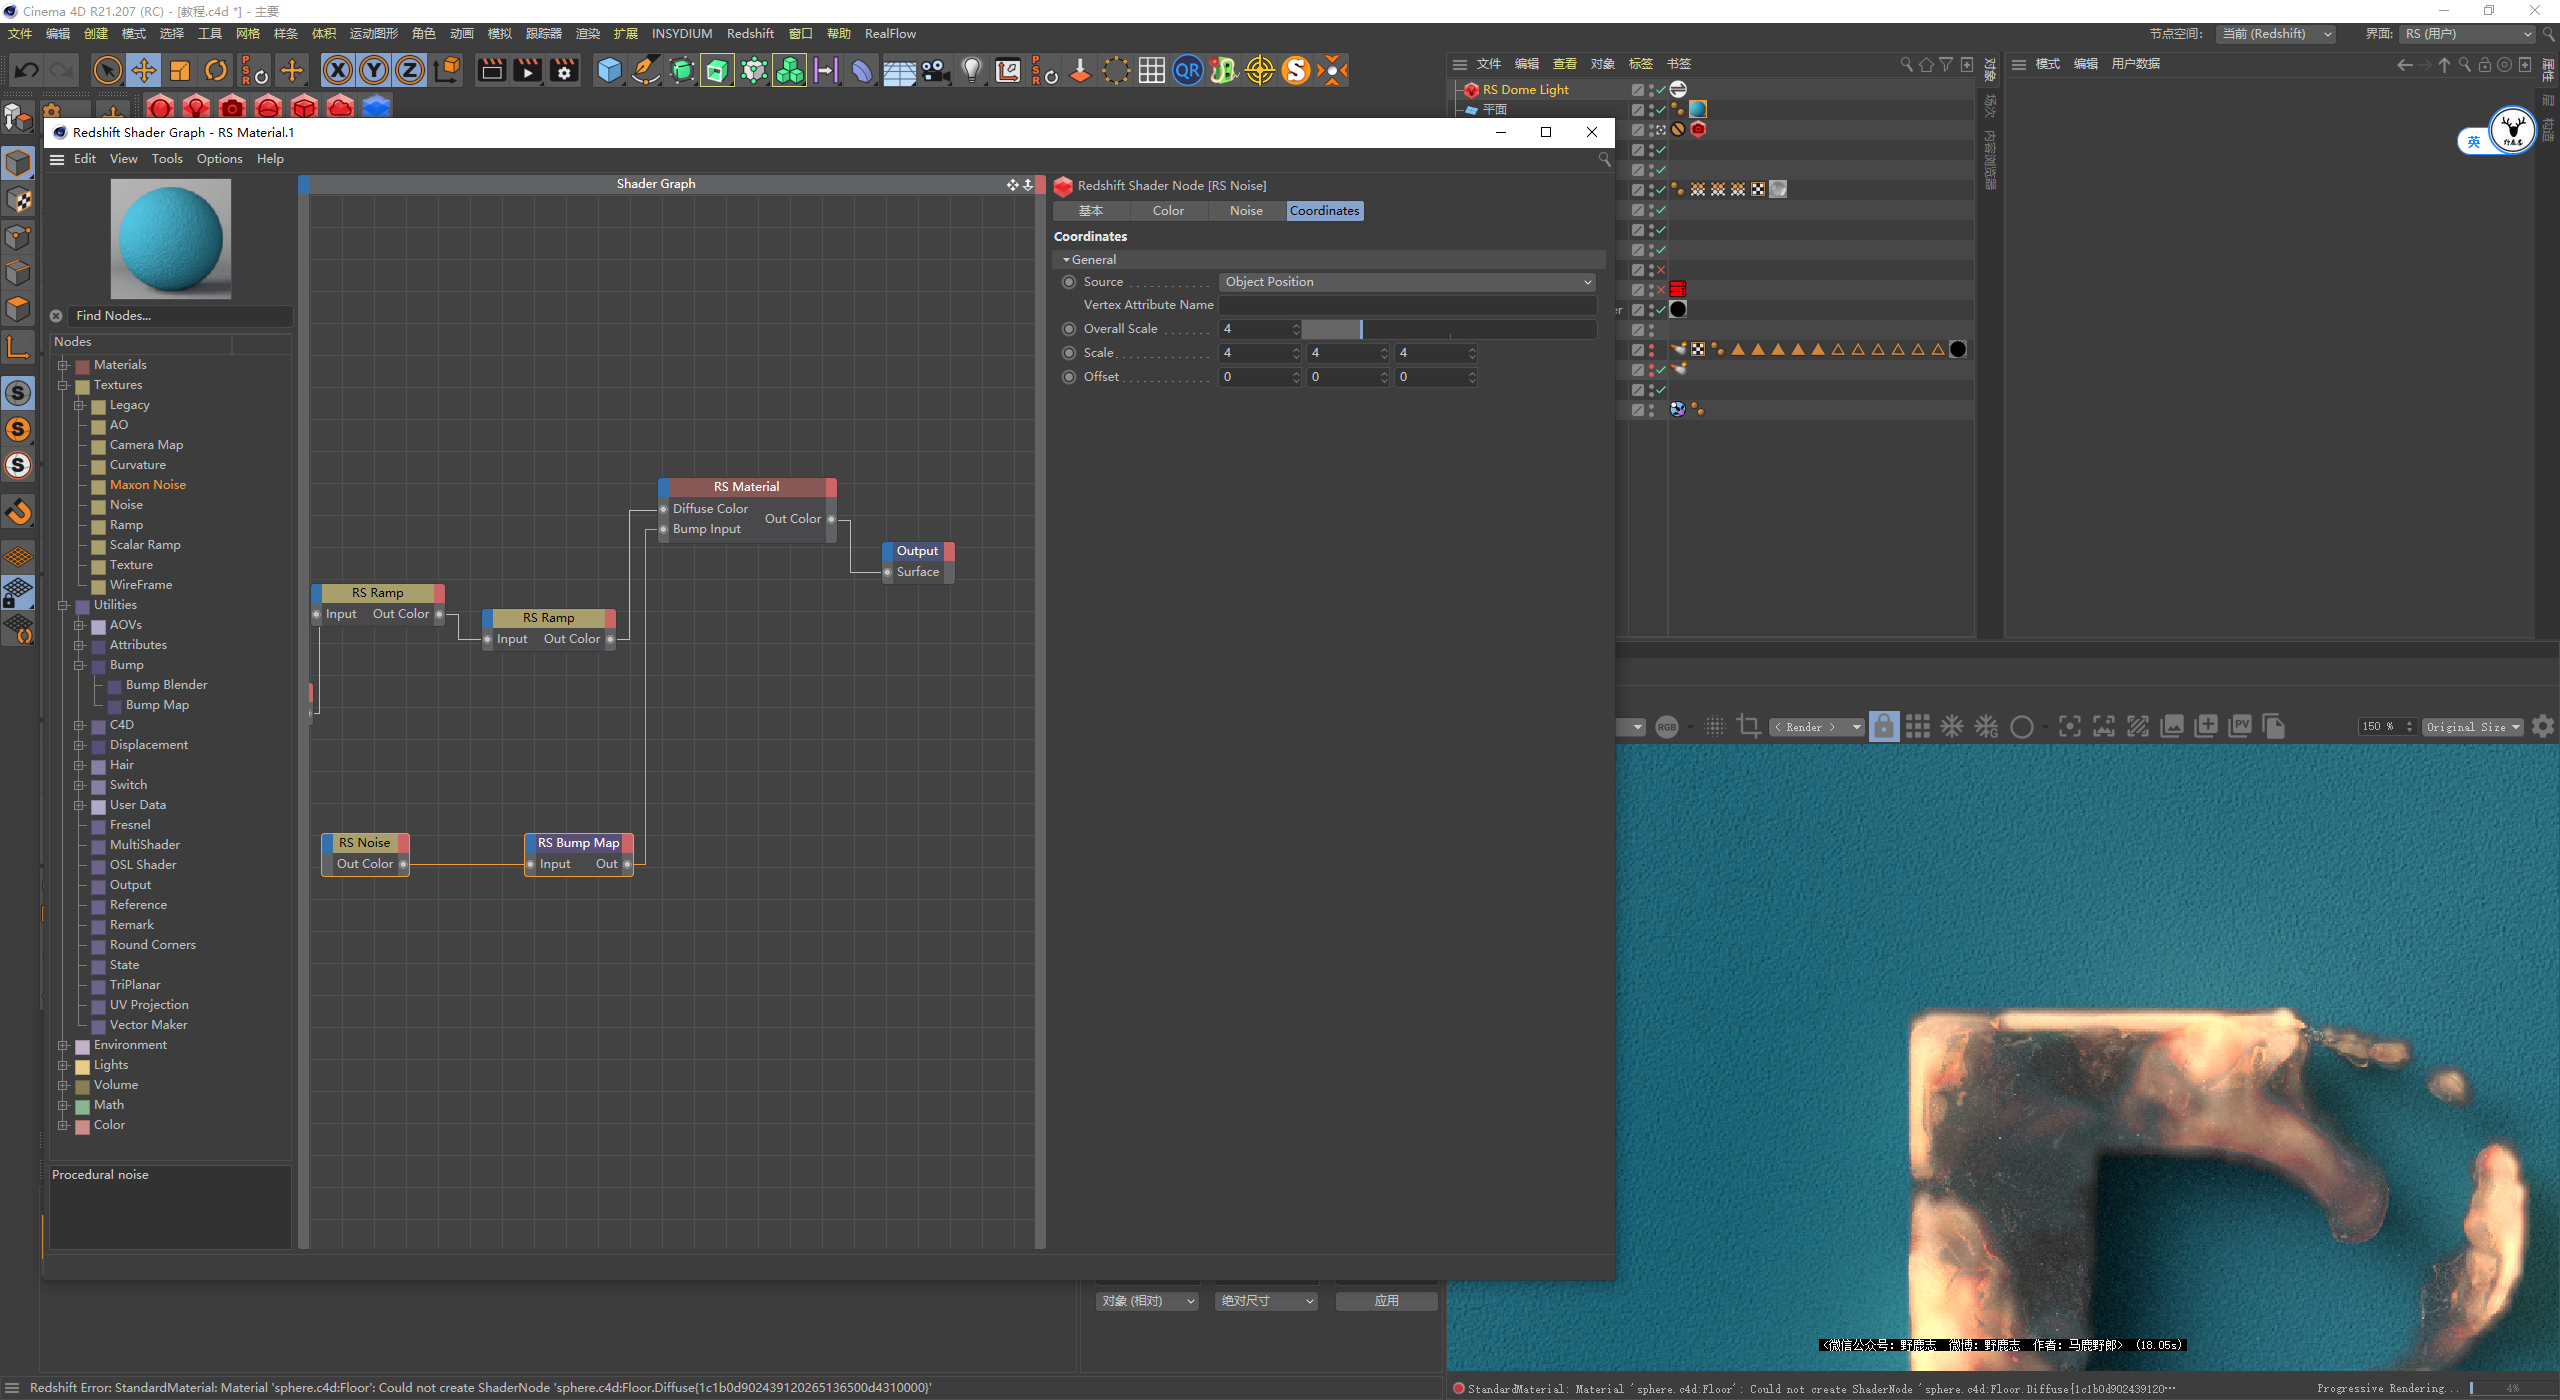Click the Light object bulb icon

971,71
